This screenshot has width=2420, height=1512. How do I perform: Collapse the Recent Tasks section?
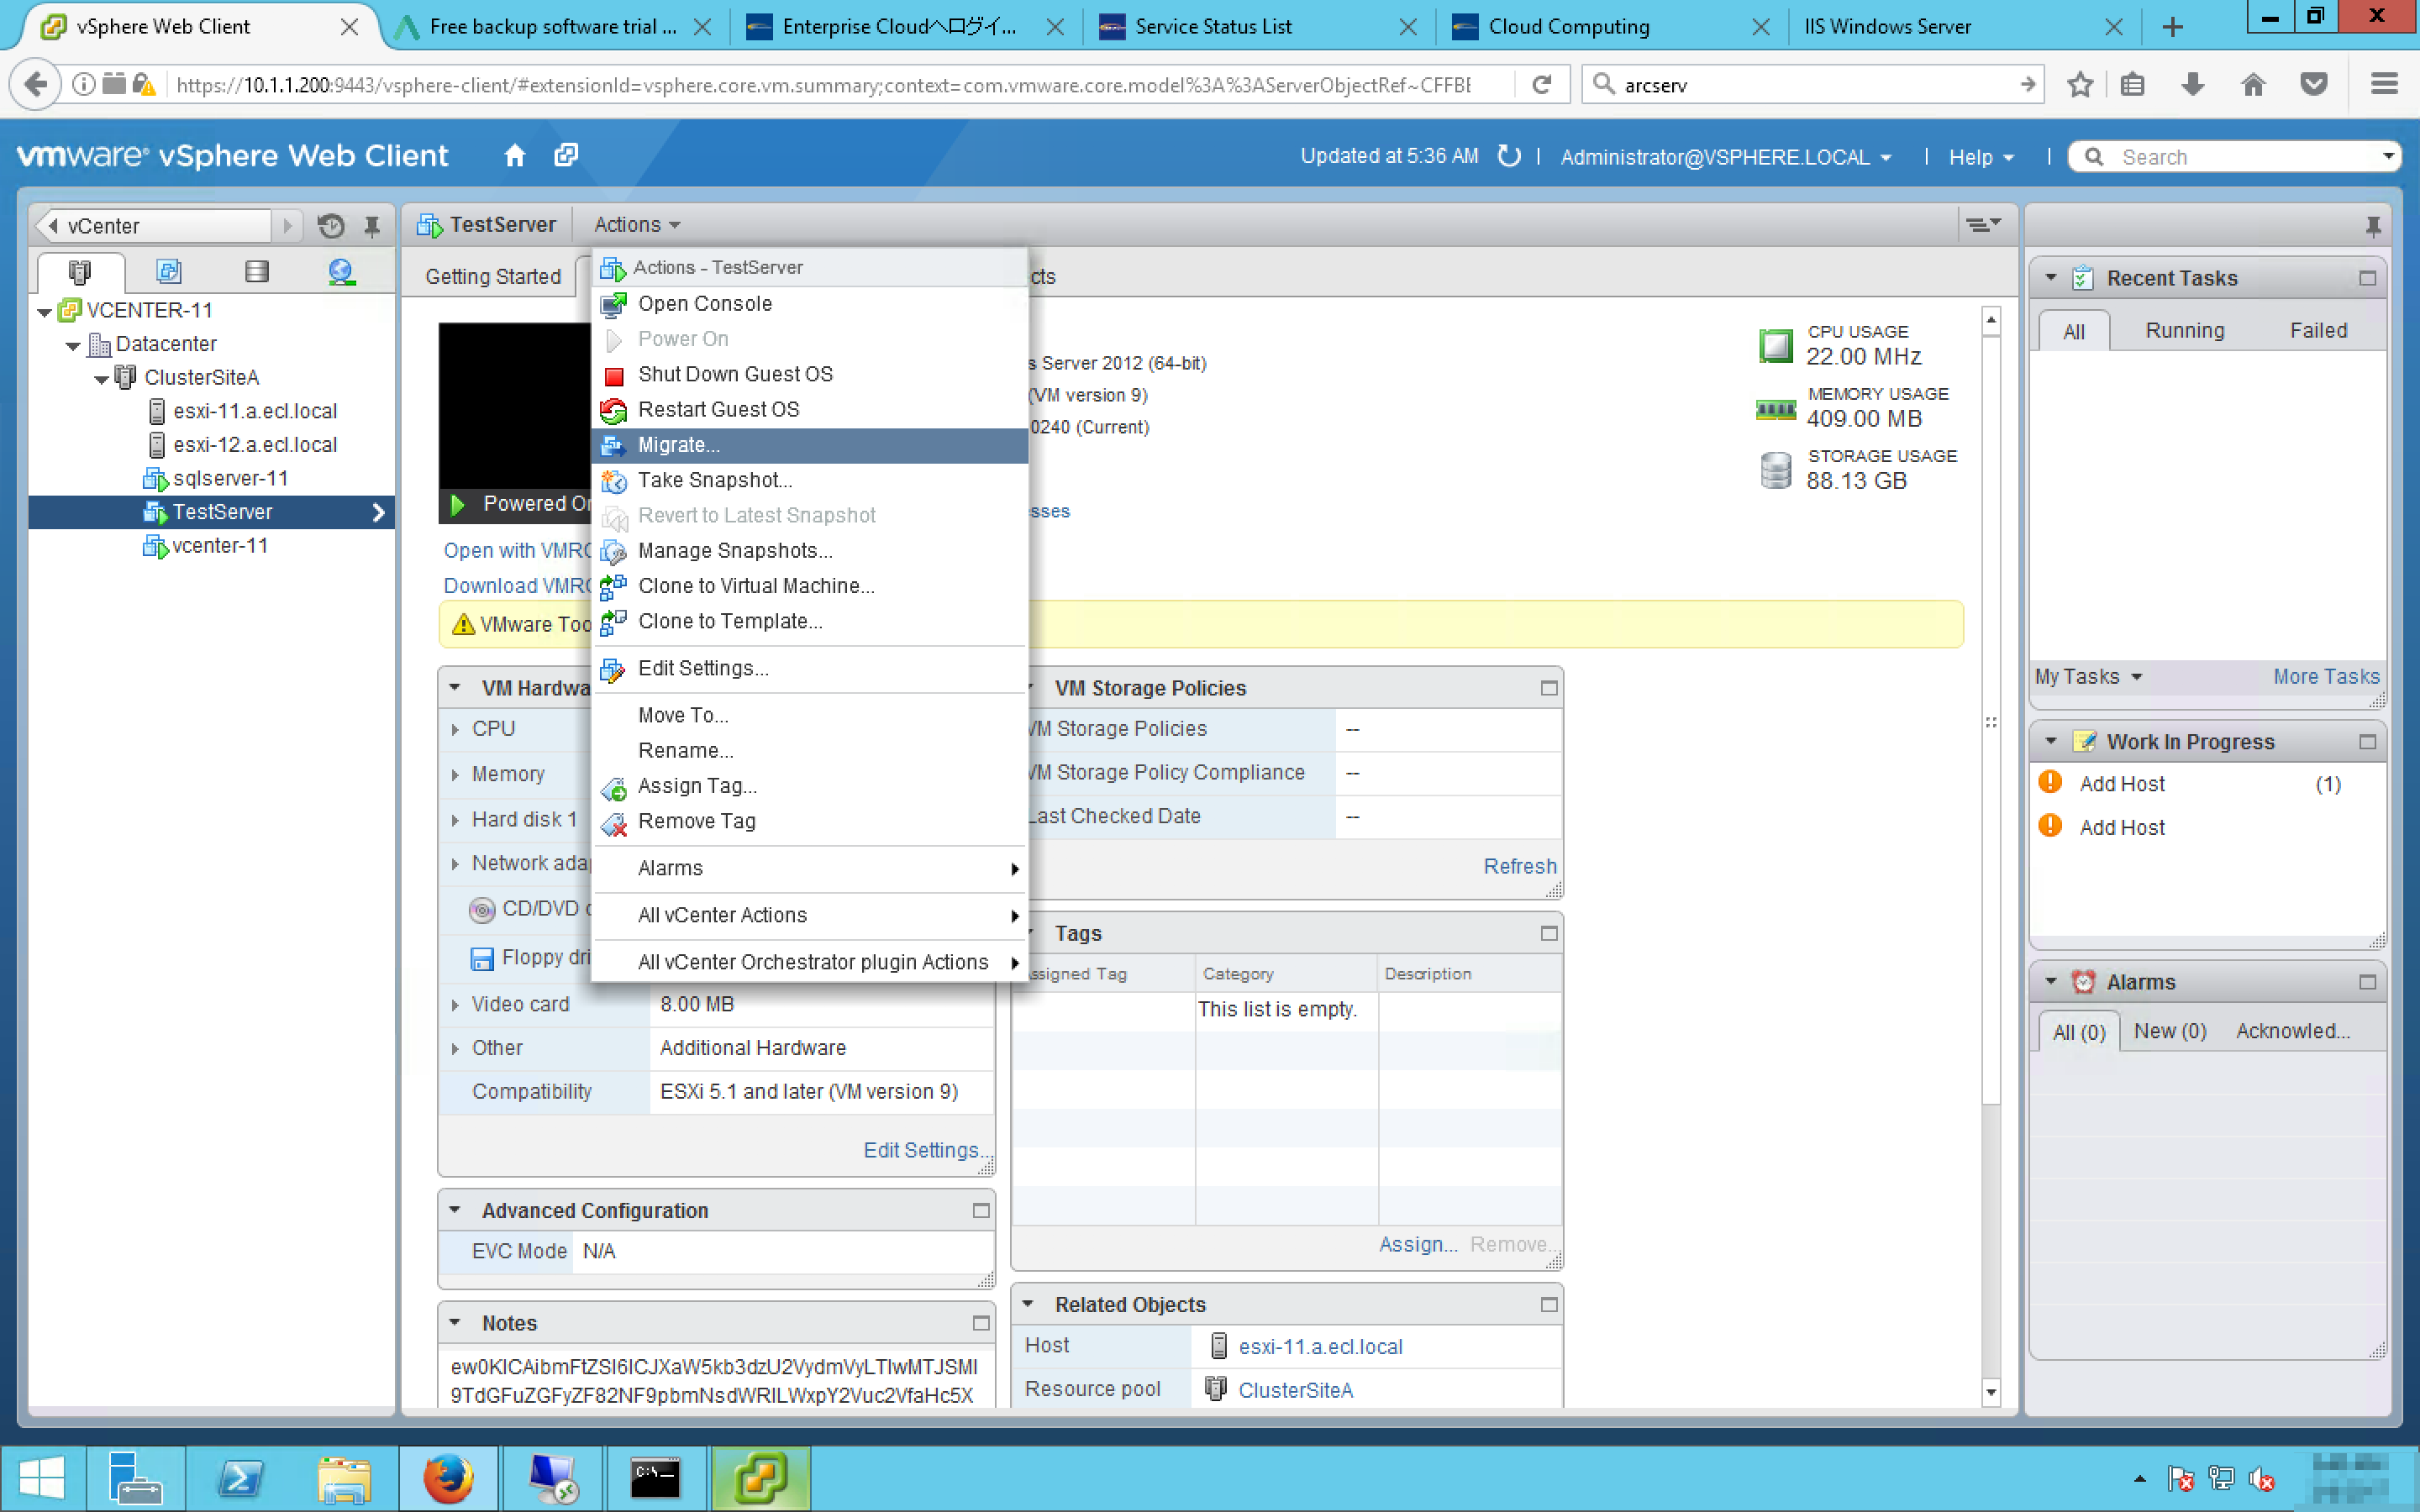click(x=2050, y=278)
